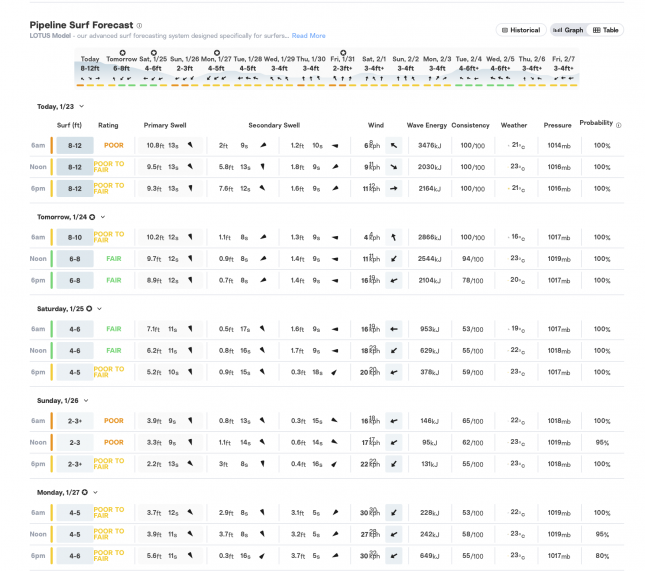
Task: Click the info icon beside Pipeline Surf Forecast
Action: click(x=139, y=26)
